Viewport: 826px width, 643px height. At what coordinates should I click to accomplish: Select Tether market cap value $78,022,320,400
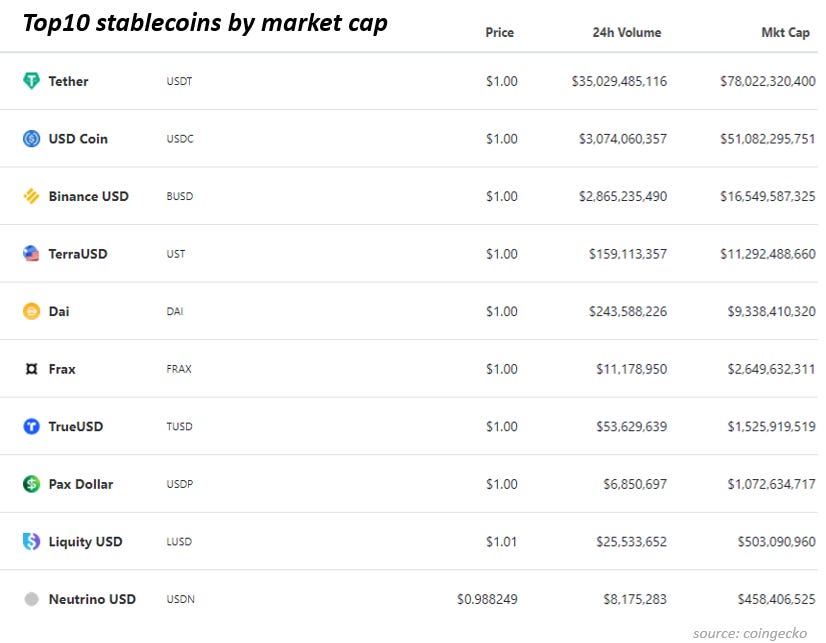click(768, 81)
